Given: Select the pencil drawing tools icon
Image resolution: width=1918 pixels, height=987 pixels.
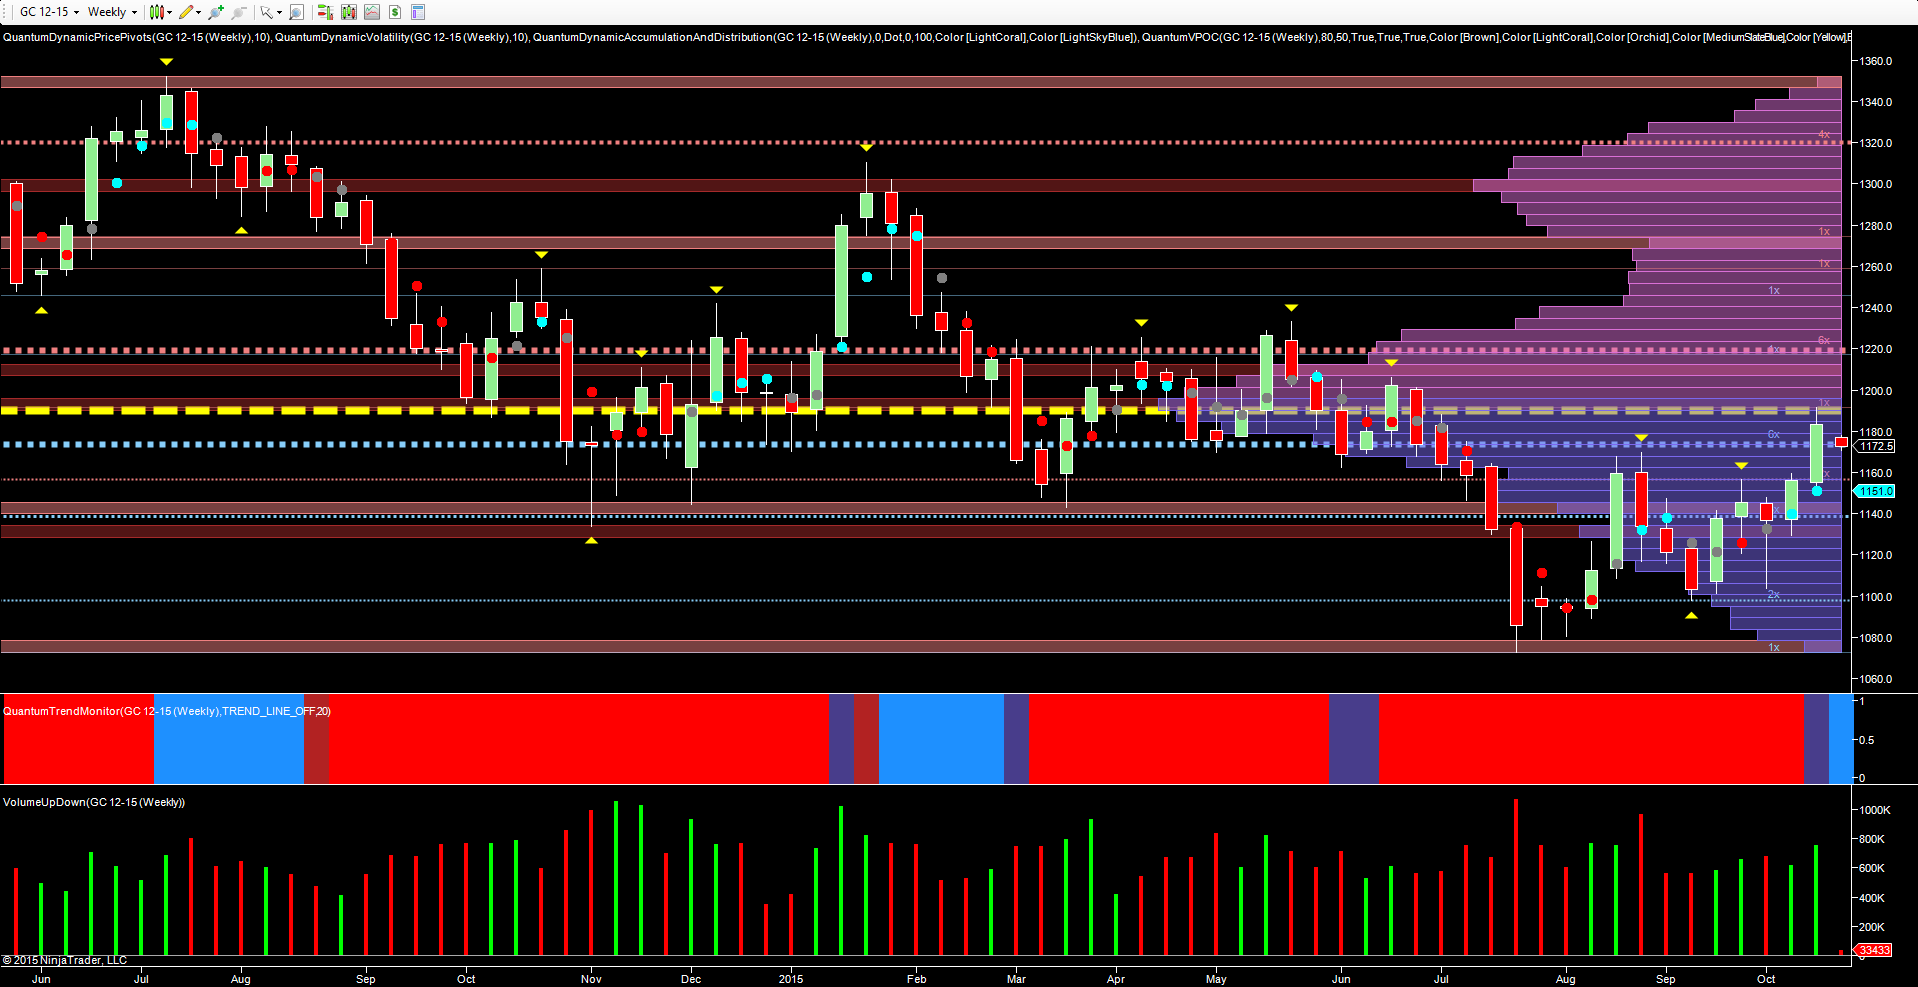Looking at the screenshot, I should (186, 12).
